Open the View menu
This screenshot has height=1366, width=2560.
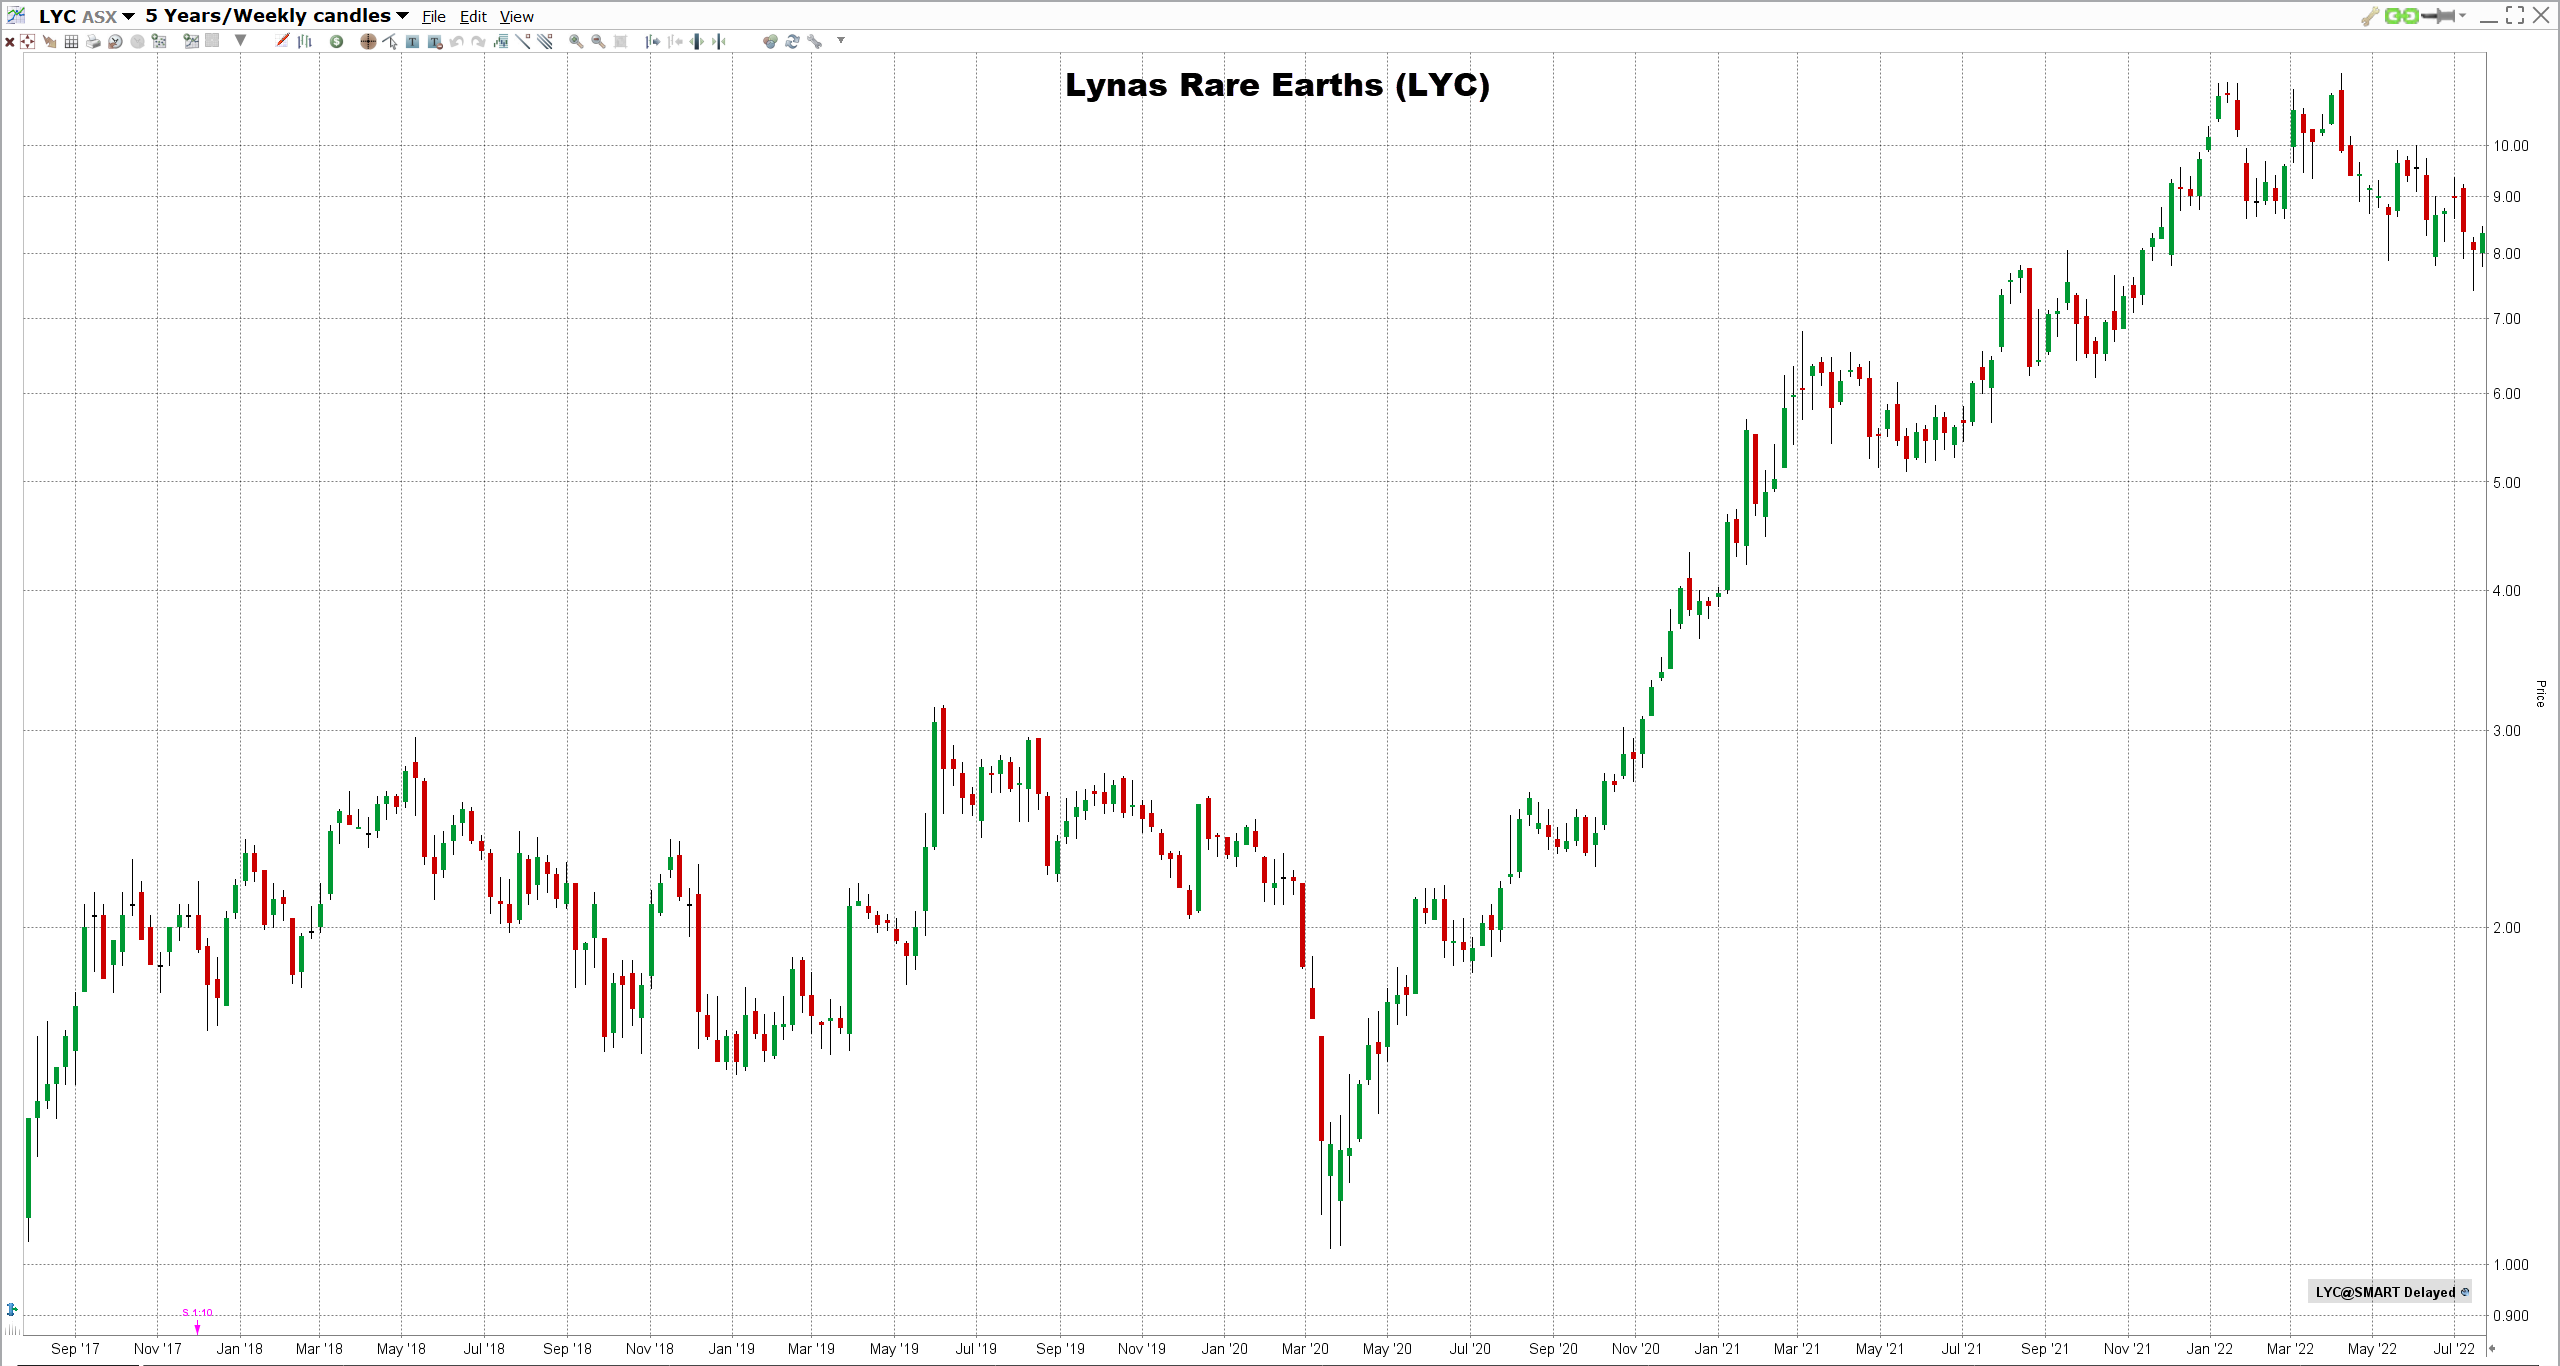pos(517,16)
